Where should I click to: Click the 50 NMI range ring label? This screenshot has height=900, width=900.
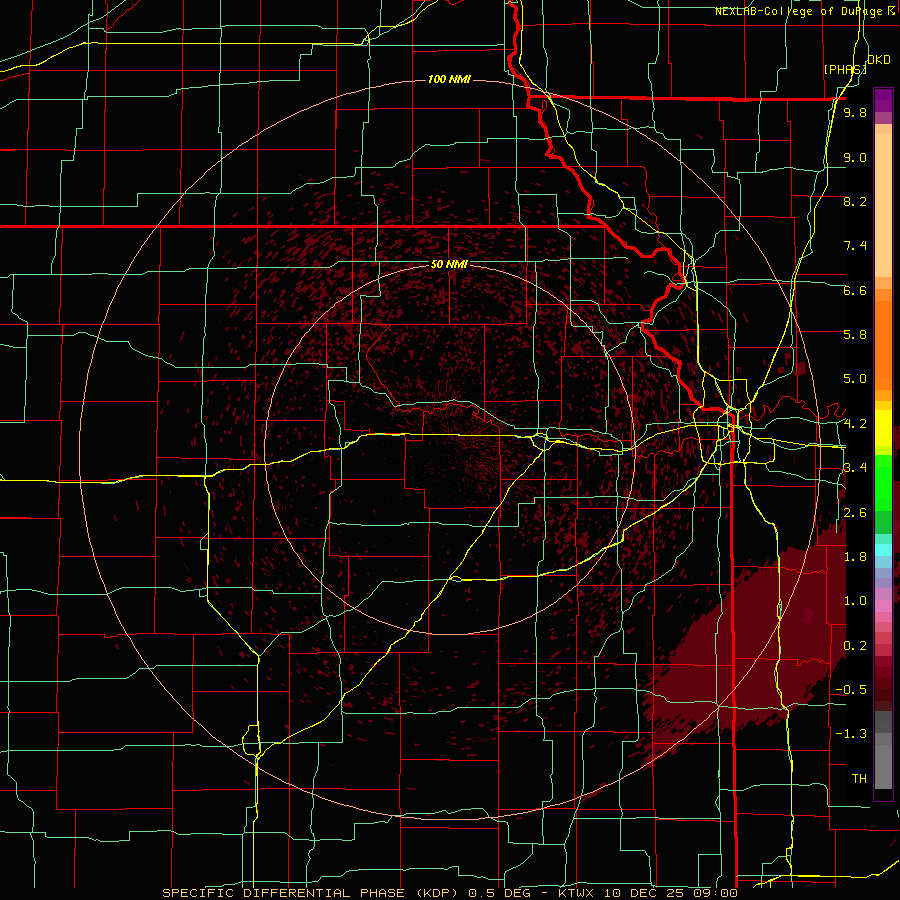point(449,264)
